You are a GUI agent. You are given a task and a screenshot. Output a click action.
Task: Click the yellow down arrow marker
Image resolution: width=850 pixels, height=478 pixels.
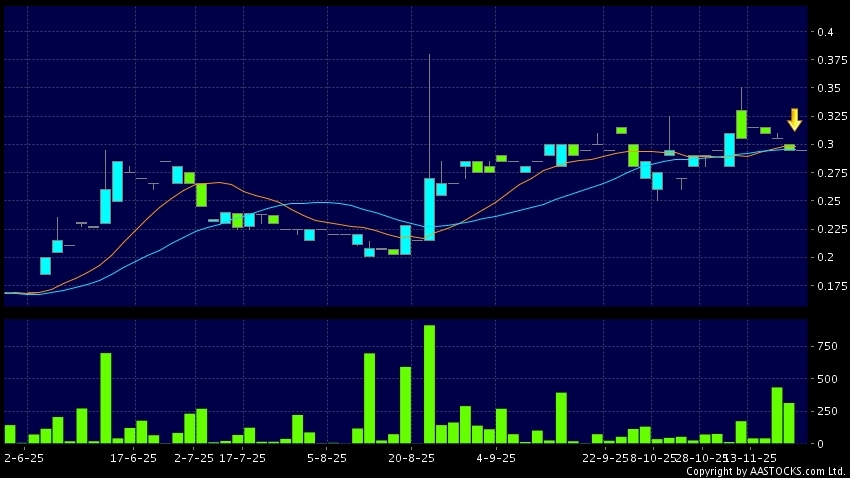pos(794,119)
